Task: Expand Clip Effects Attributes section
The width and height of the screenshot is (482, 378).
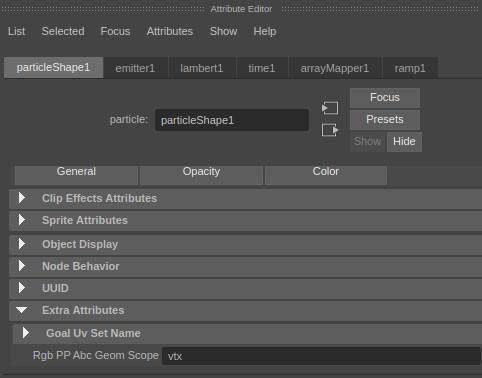Action: 22,198
